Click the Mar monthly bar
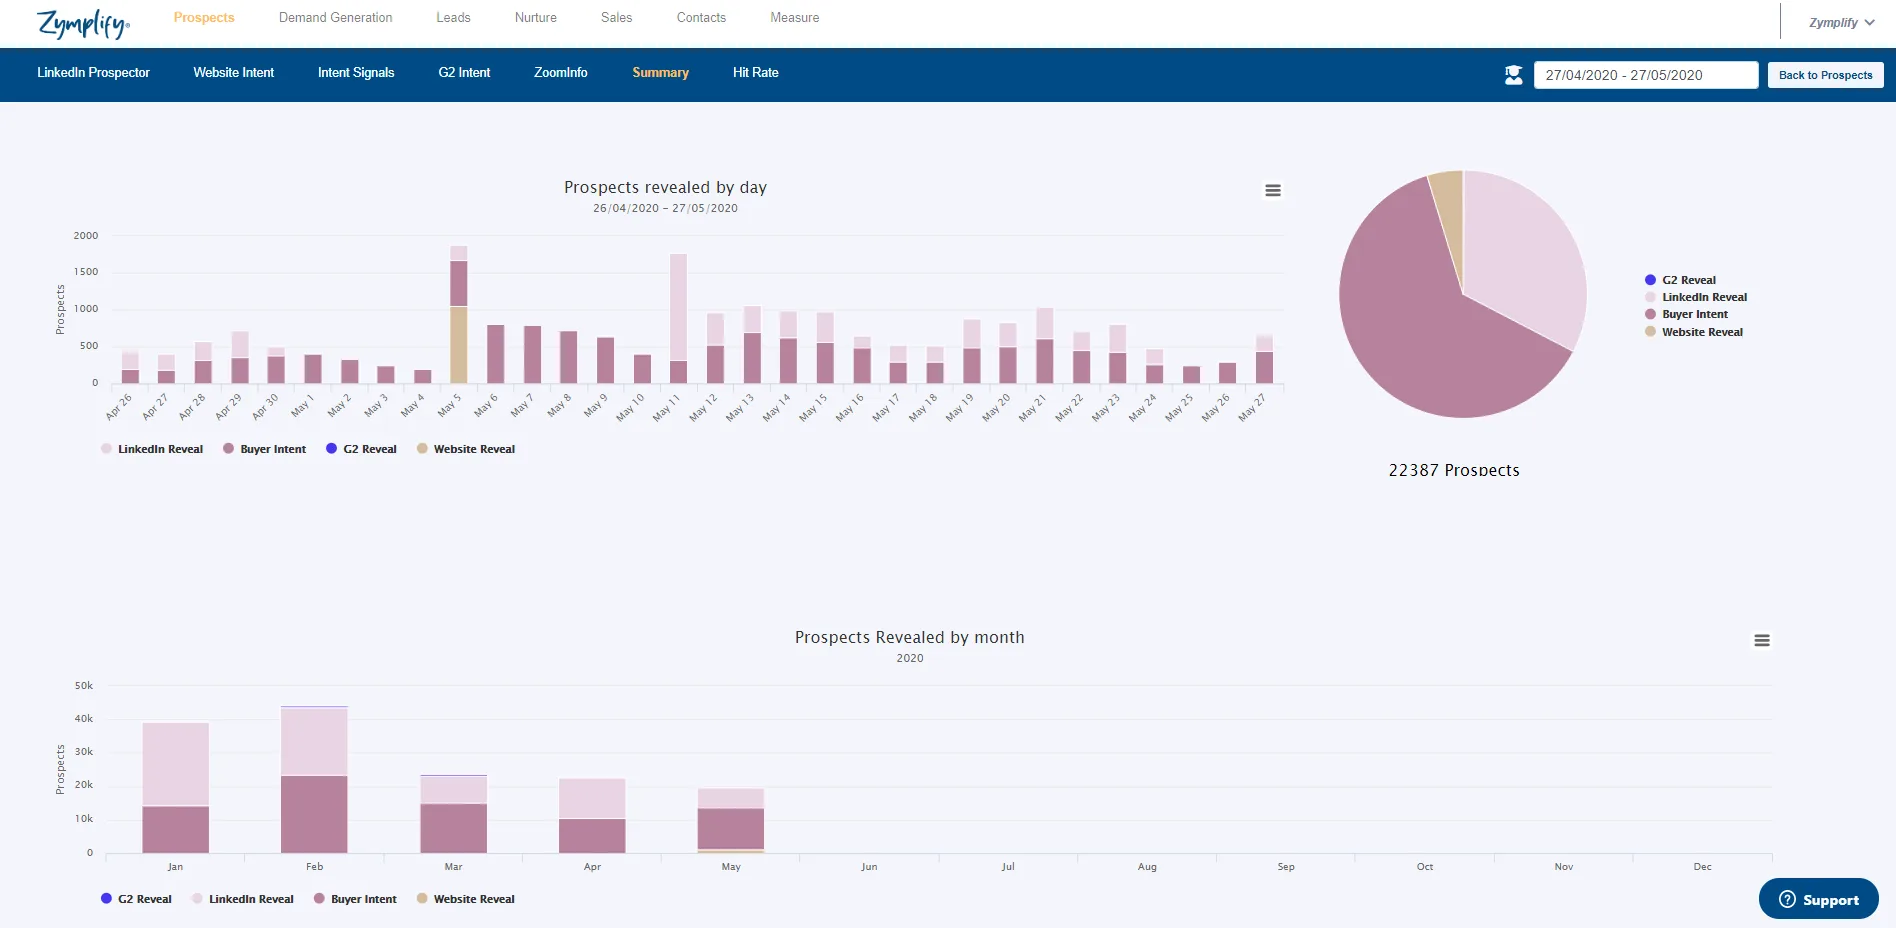Image resolution: width=1896 pixels, height=928 pixels. click(x=453, y=814)
